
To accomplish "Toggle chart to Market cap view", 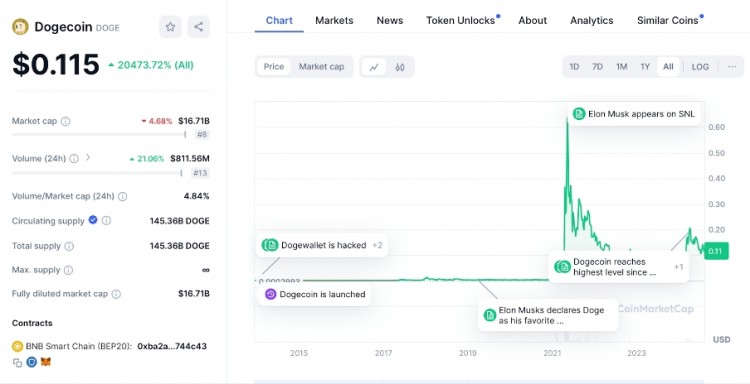I will click(321, 66).
